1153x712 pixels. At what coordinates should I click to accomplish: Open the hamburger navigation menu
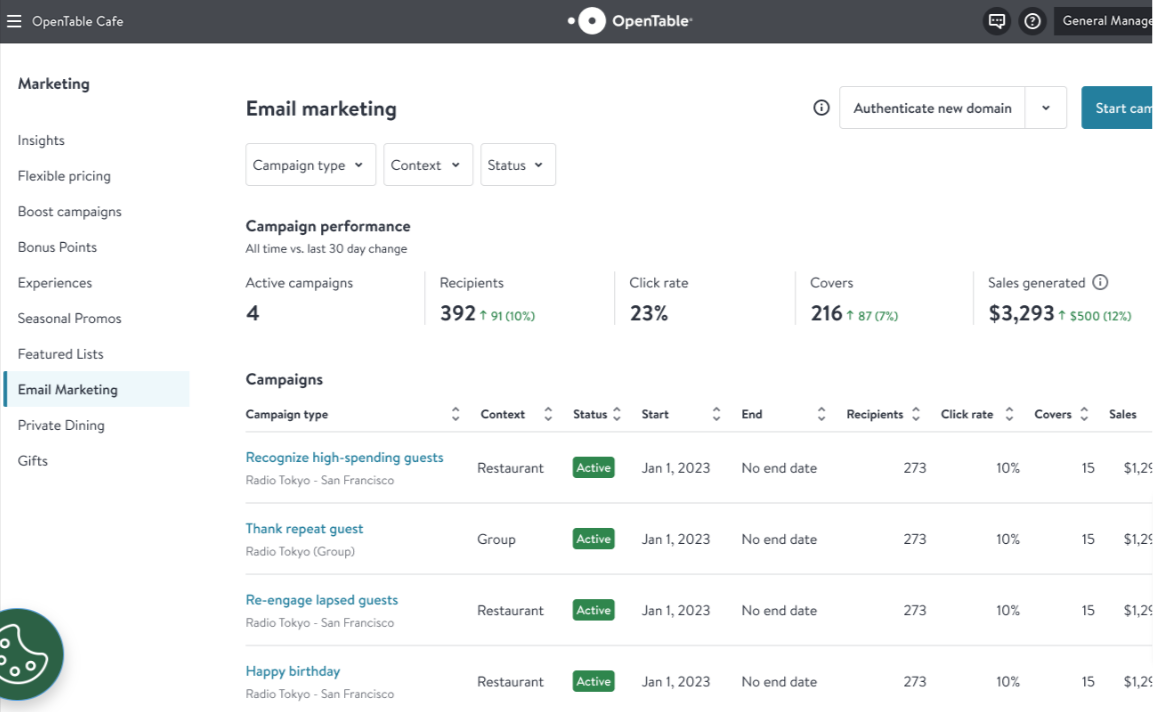(x=14, y=21)
